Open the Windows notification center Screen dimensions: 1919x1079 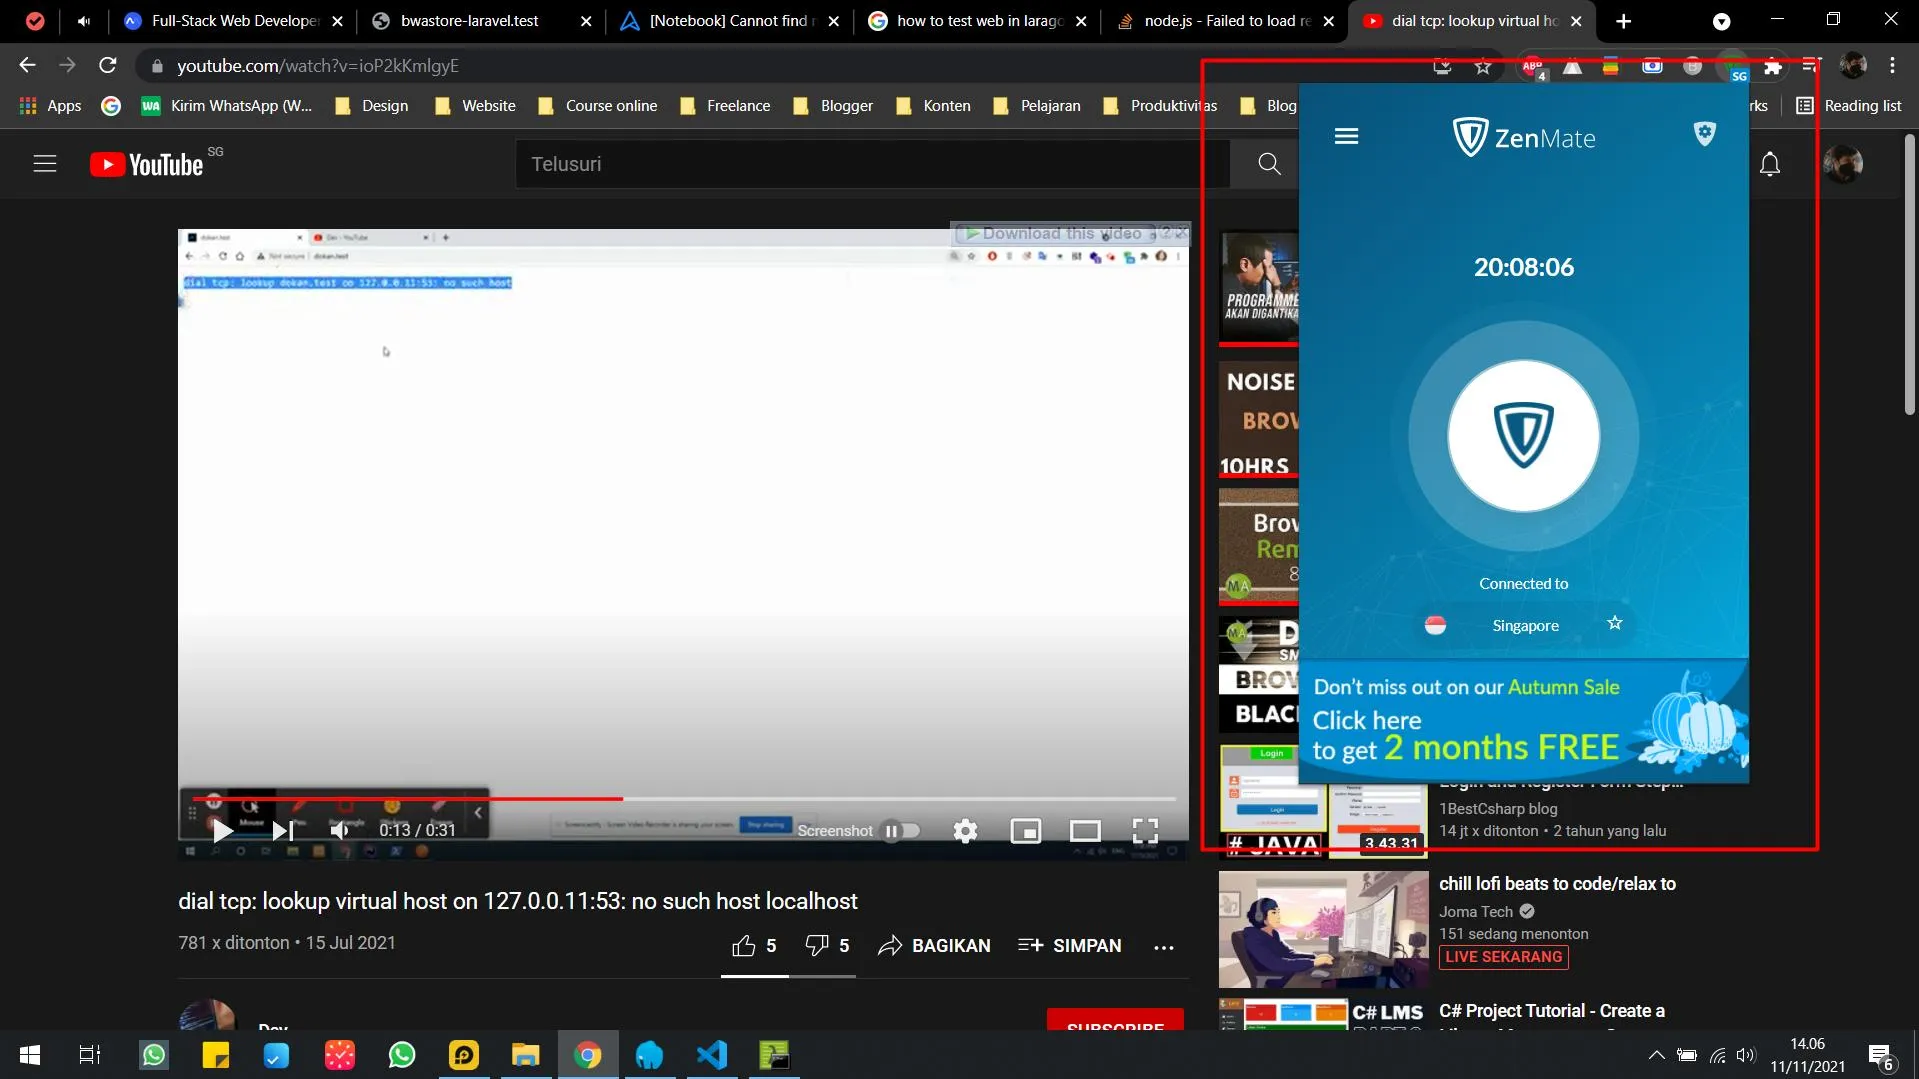[x=1881, y=1056]
